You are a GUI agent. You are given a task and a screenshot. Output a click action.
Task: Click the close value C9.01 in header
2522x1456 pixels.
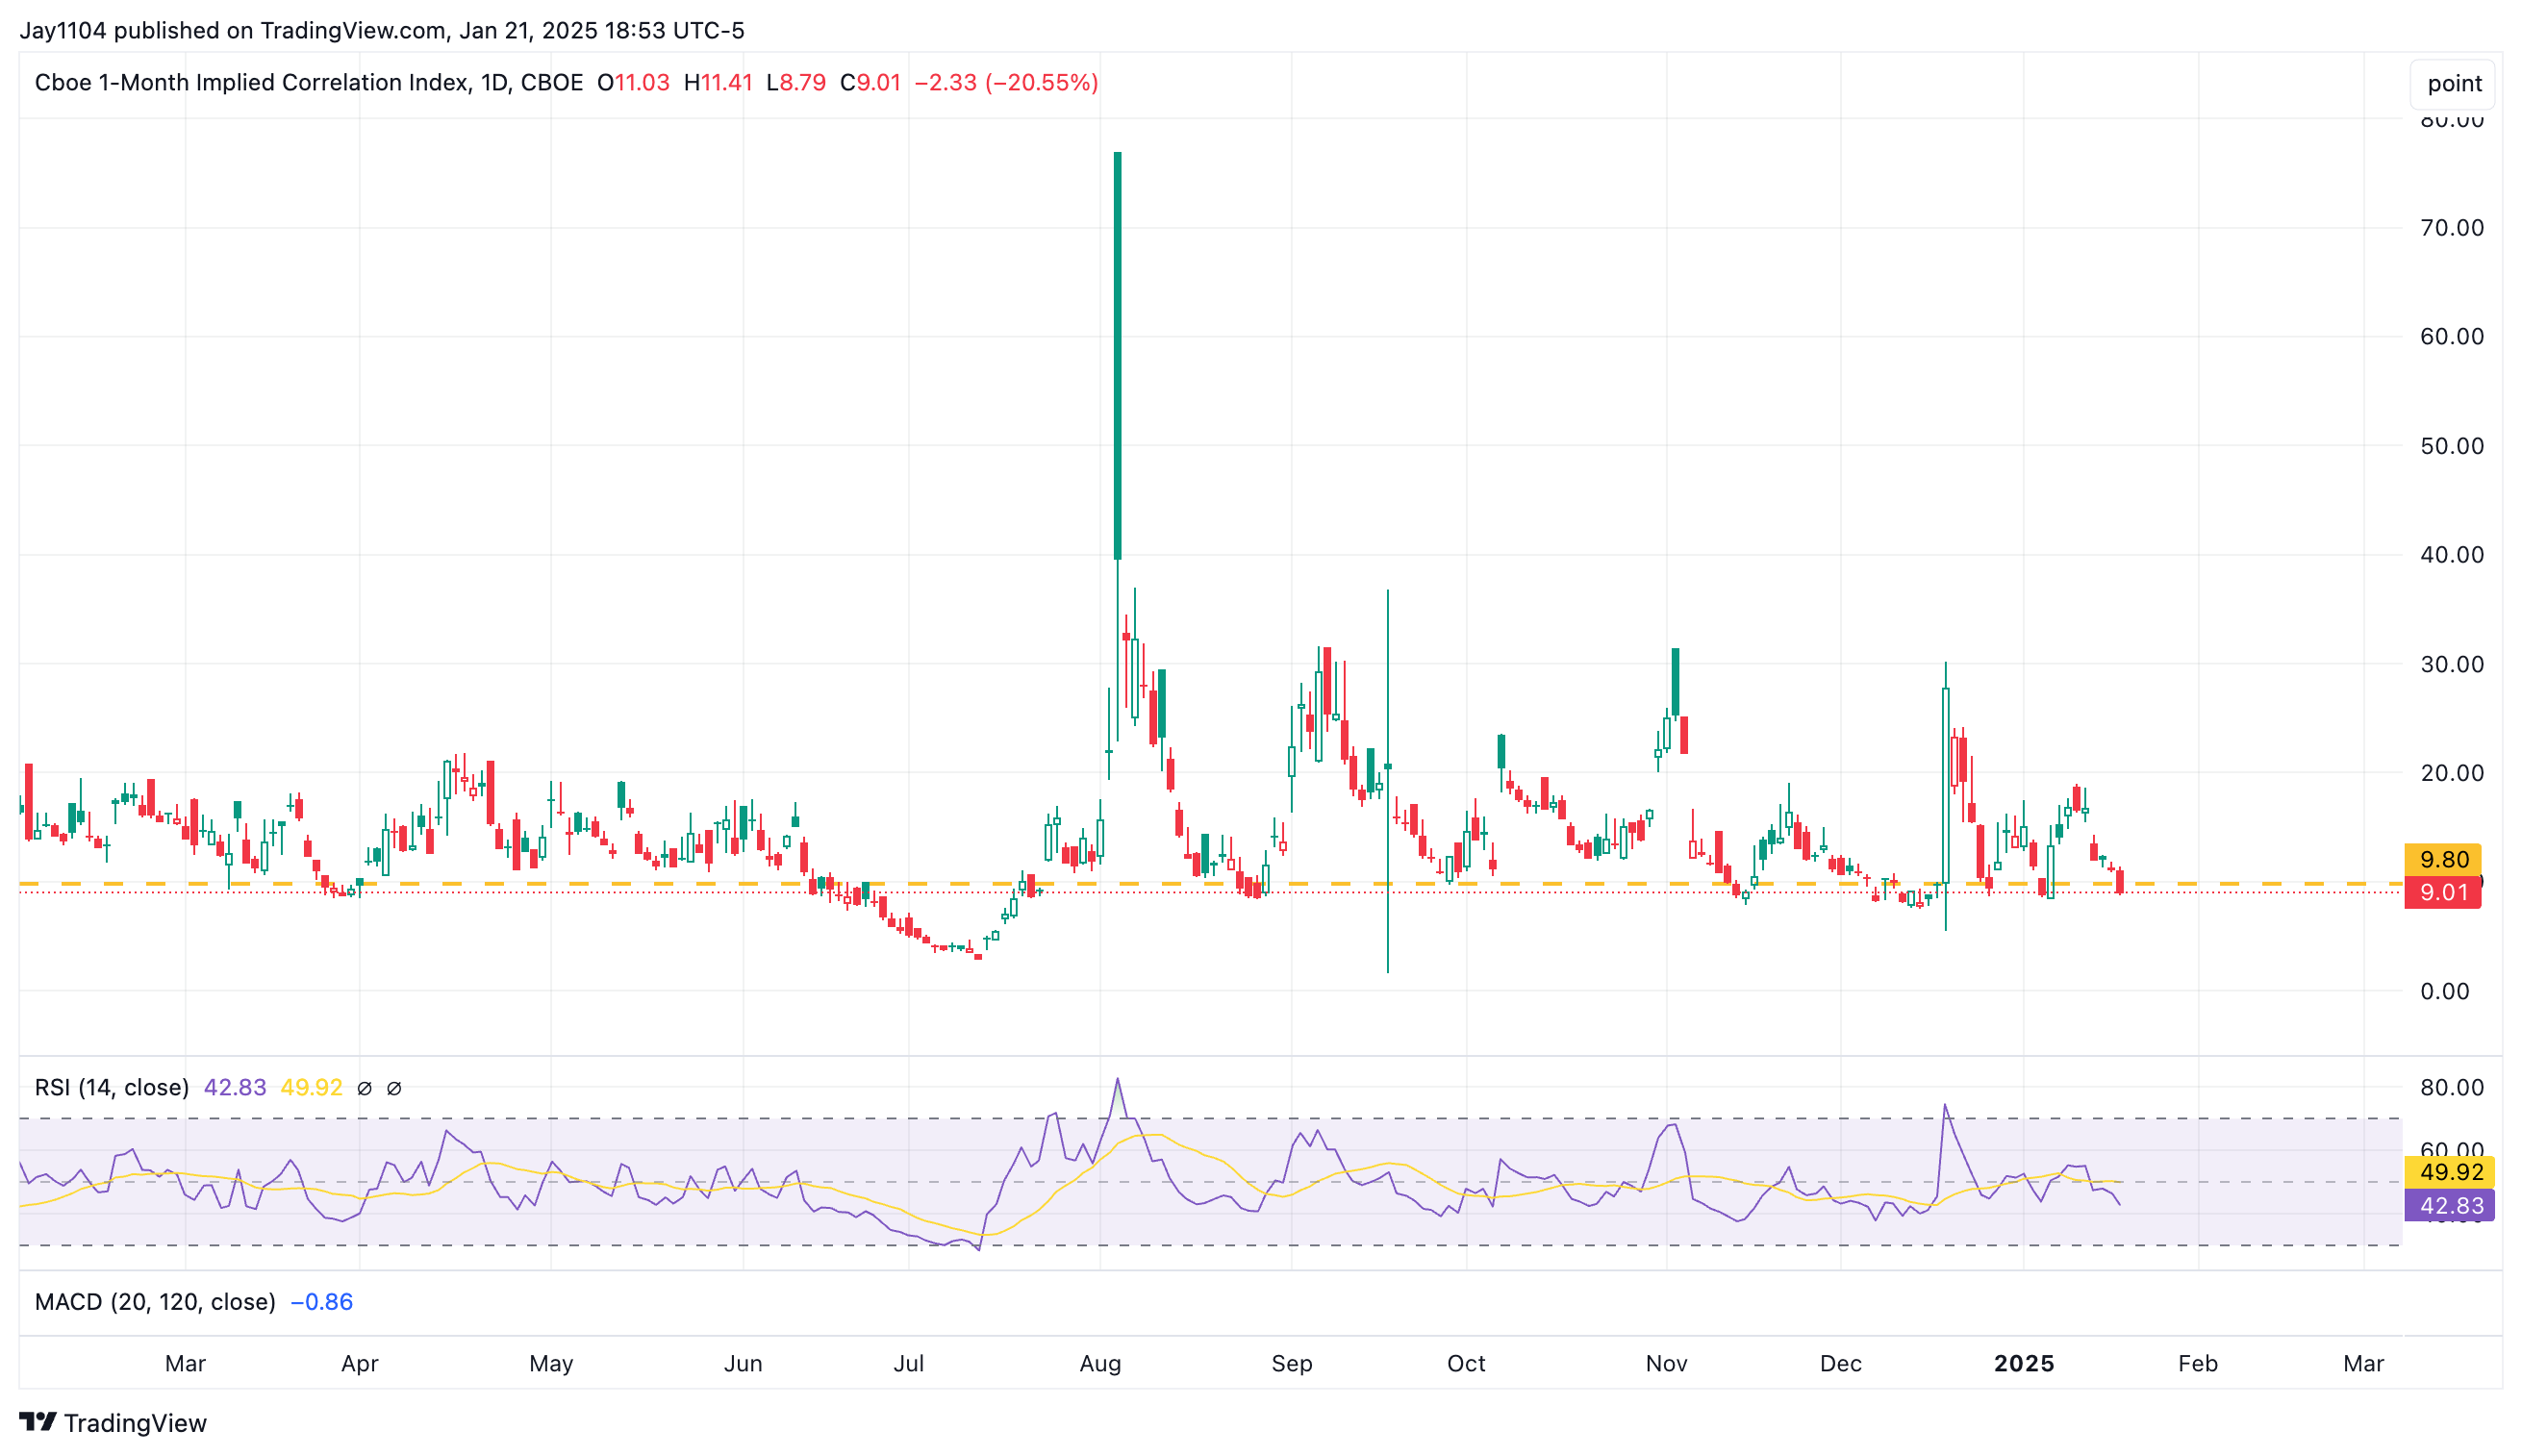click(870, 82)
